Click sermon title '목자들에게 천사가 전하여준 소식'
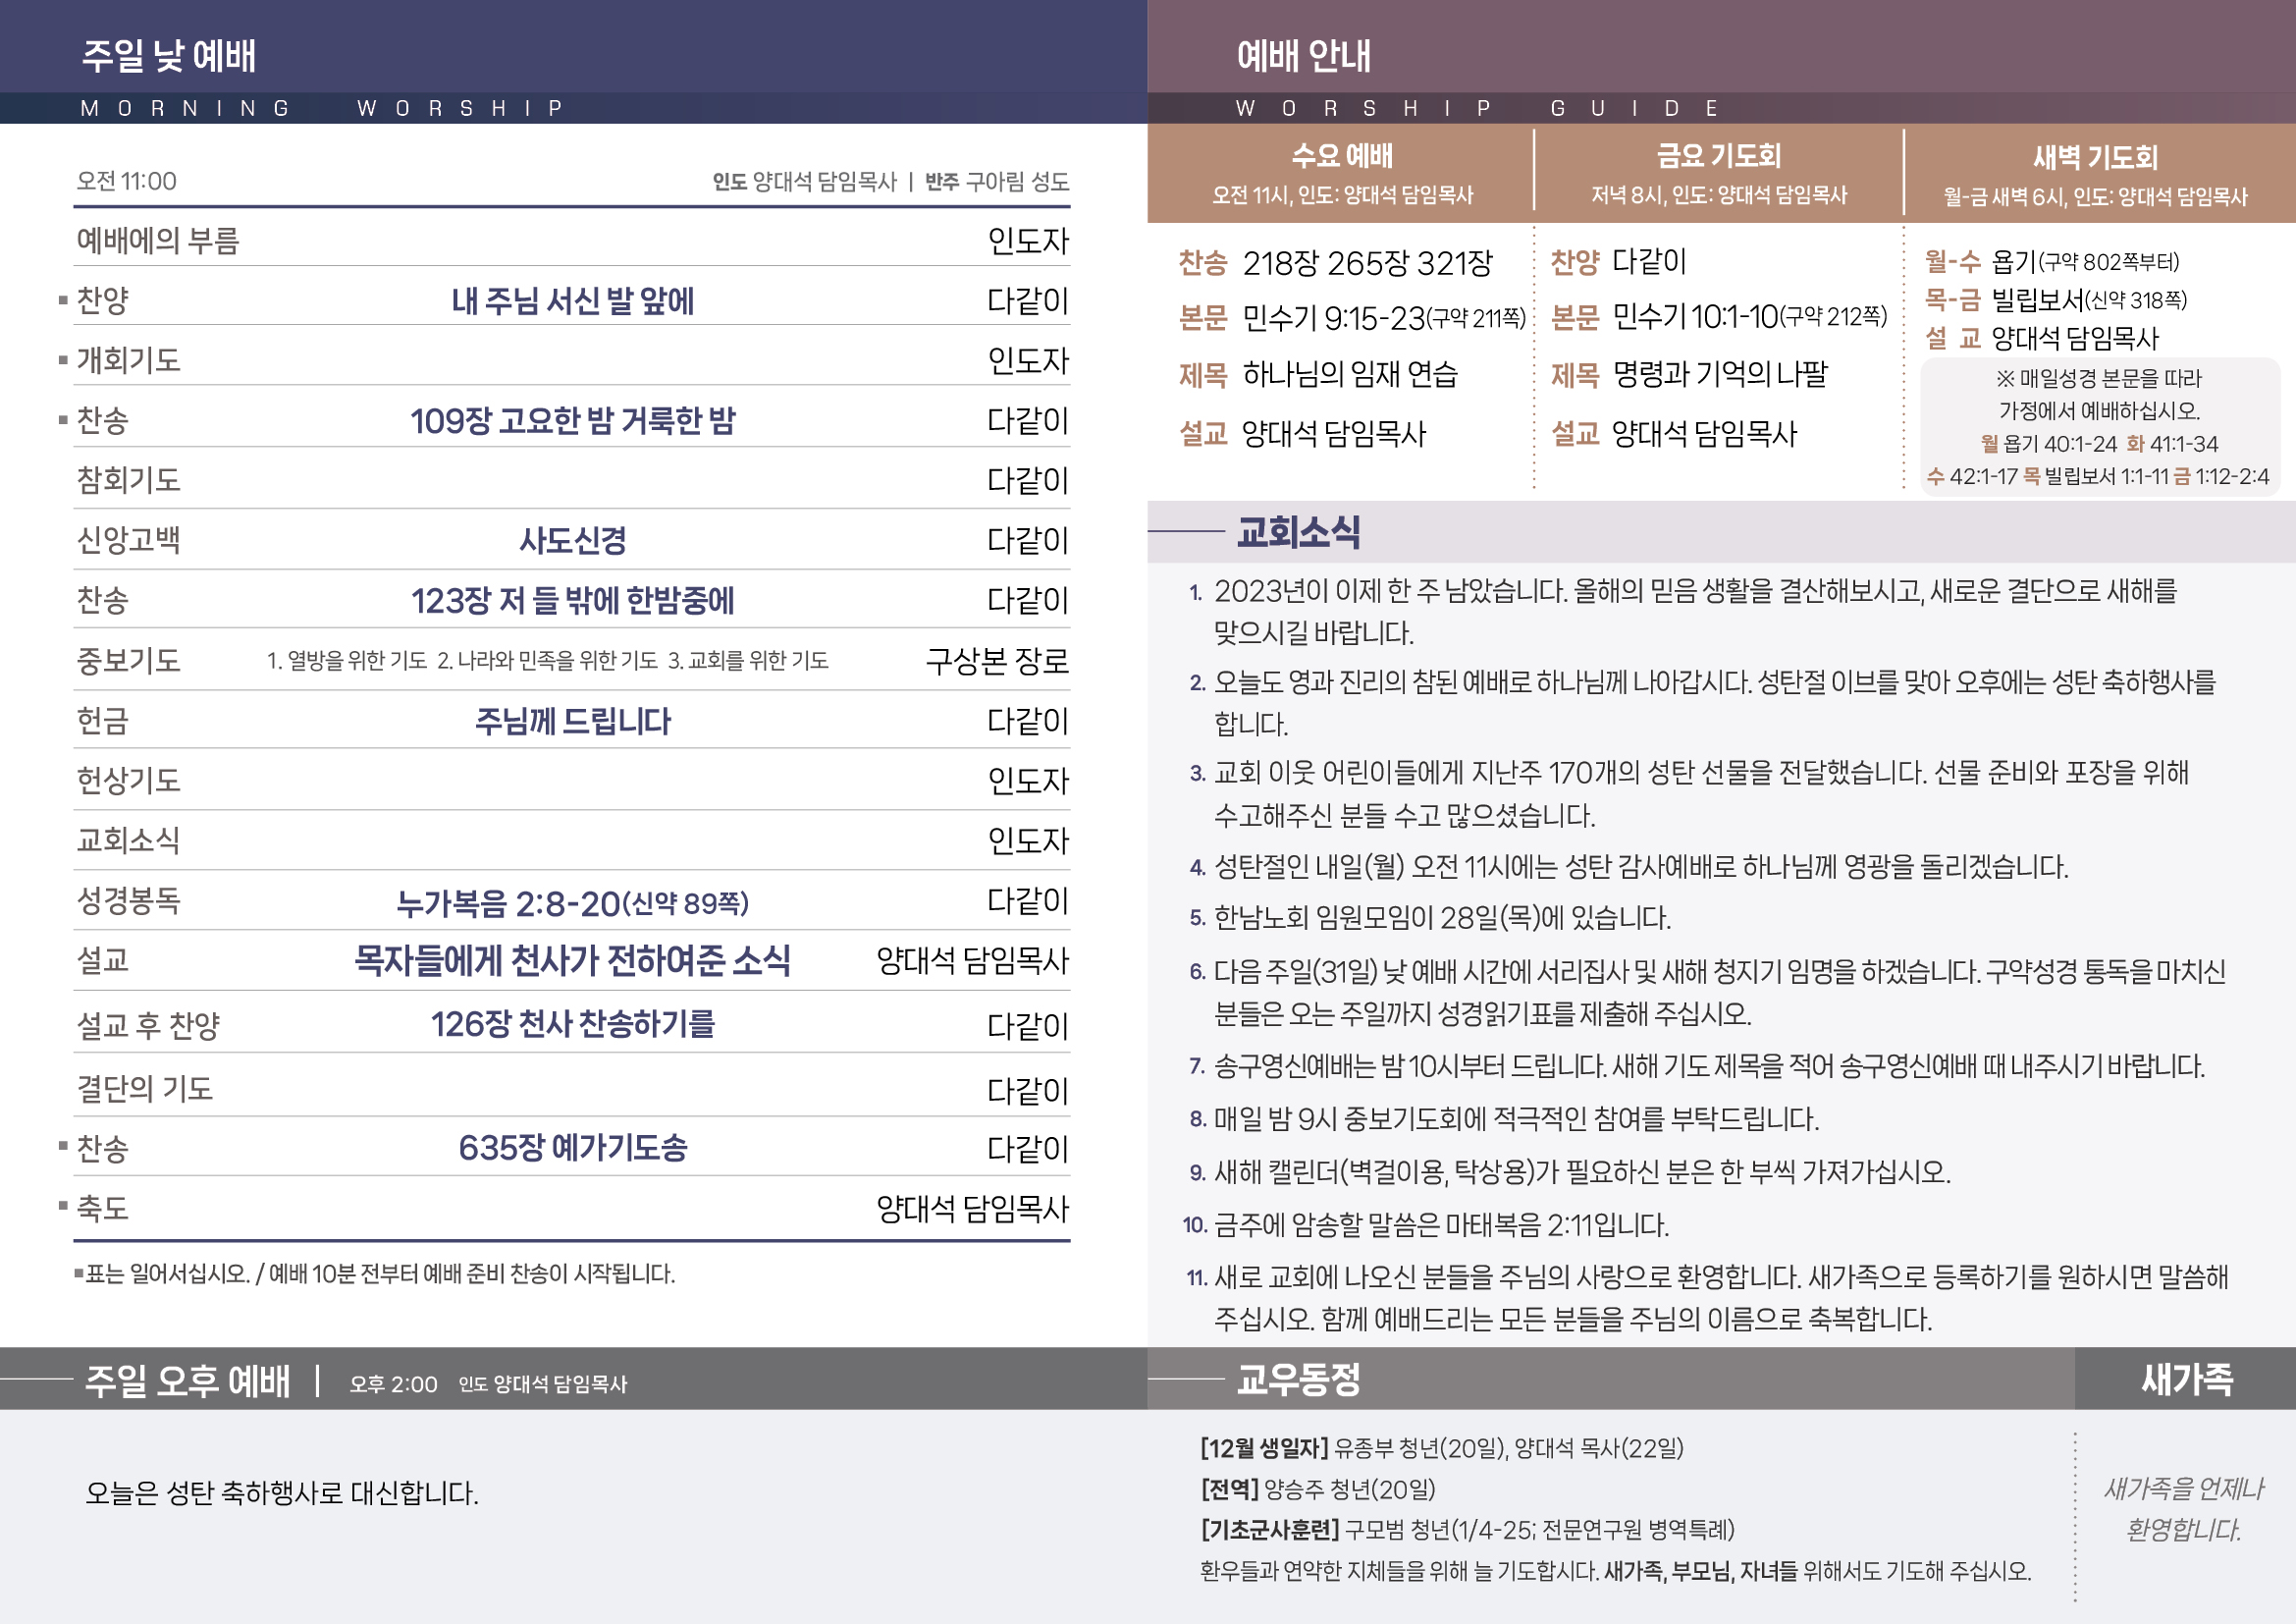Image resolution: width=2296 pixels, height=1624 pixels. [572, 961]
